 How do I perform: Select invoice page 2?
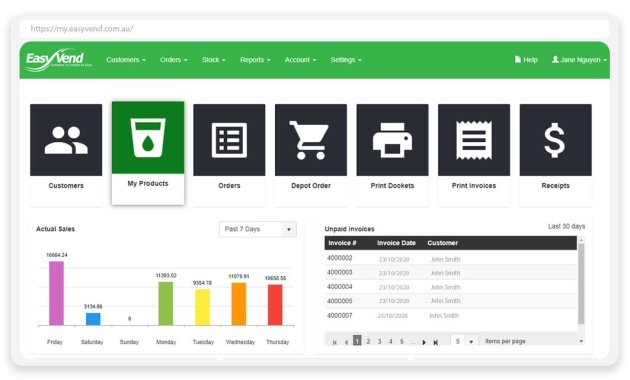(368, 341)
